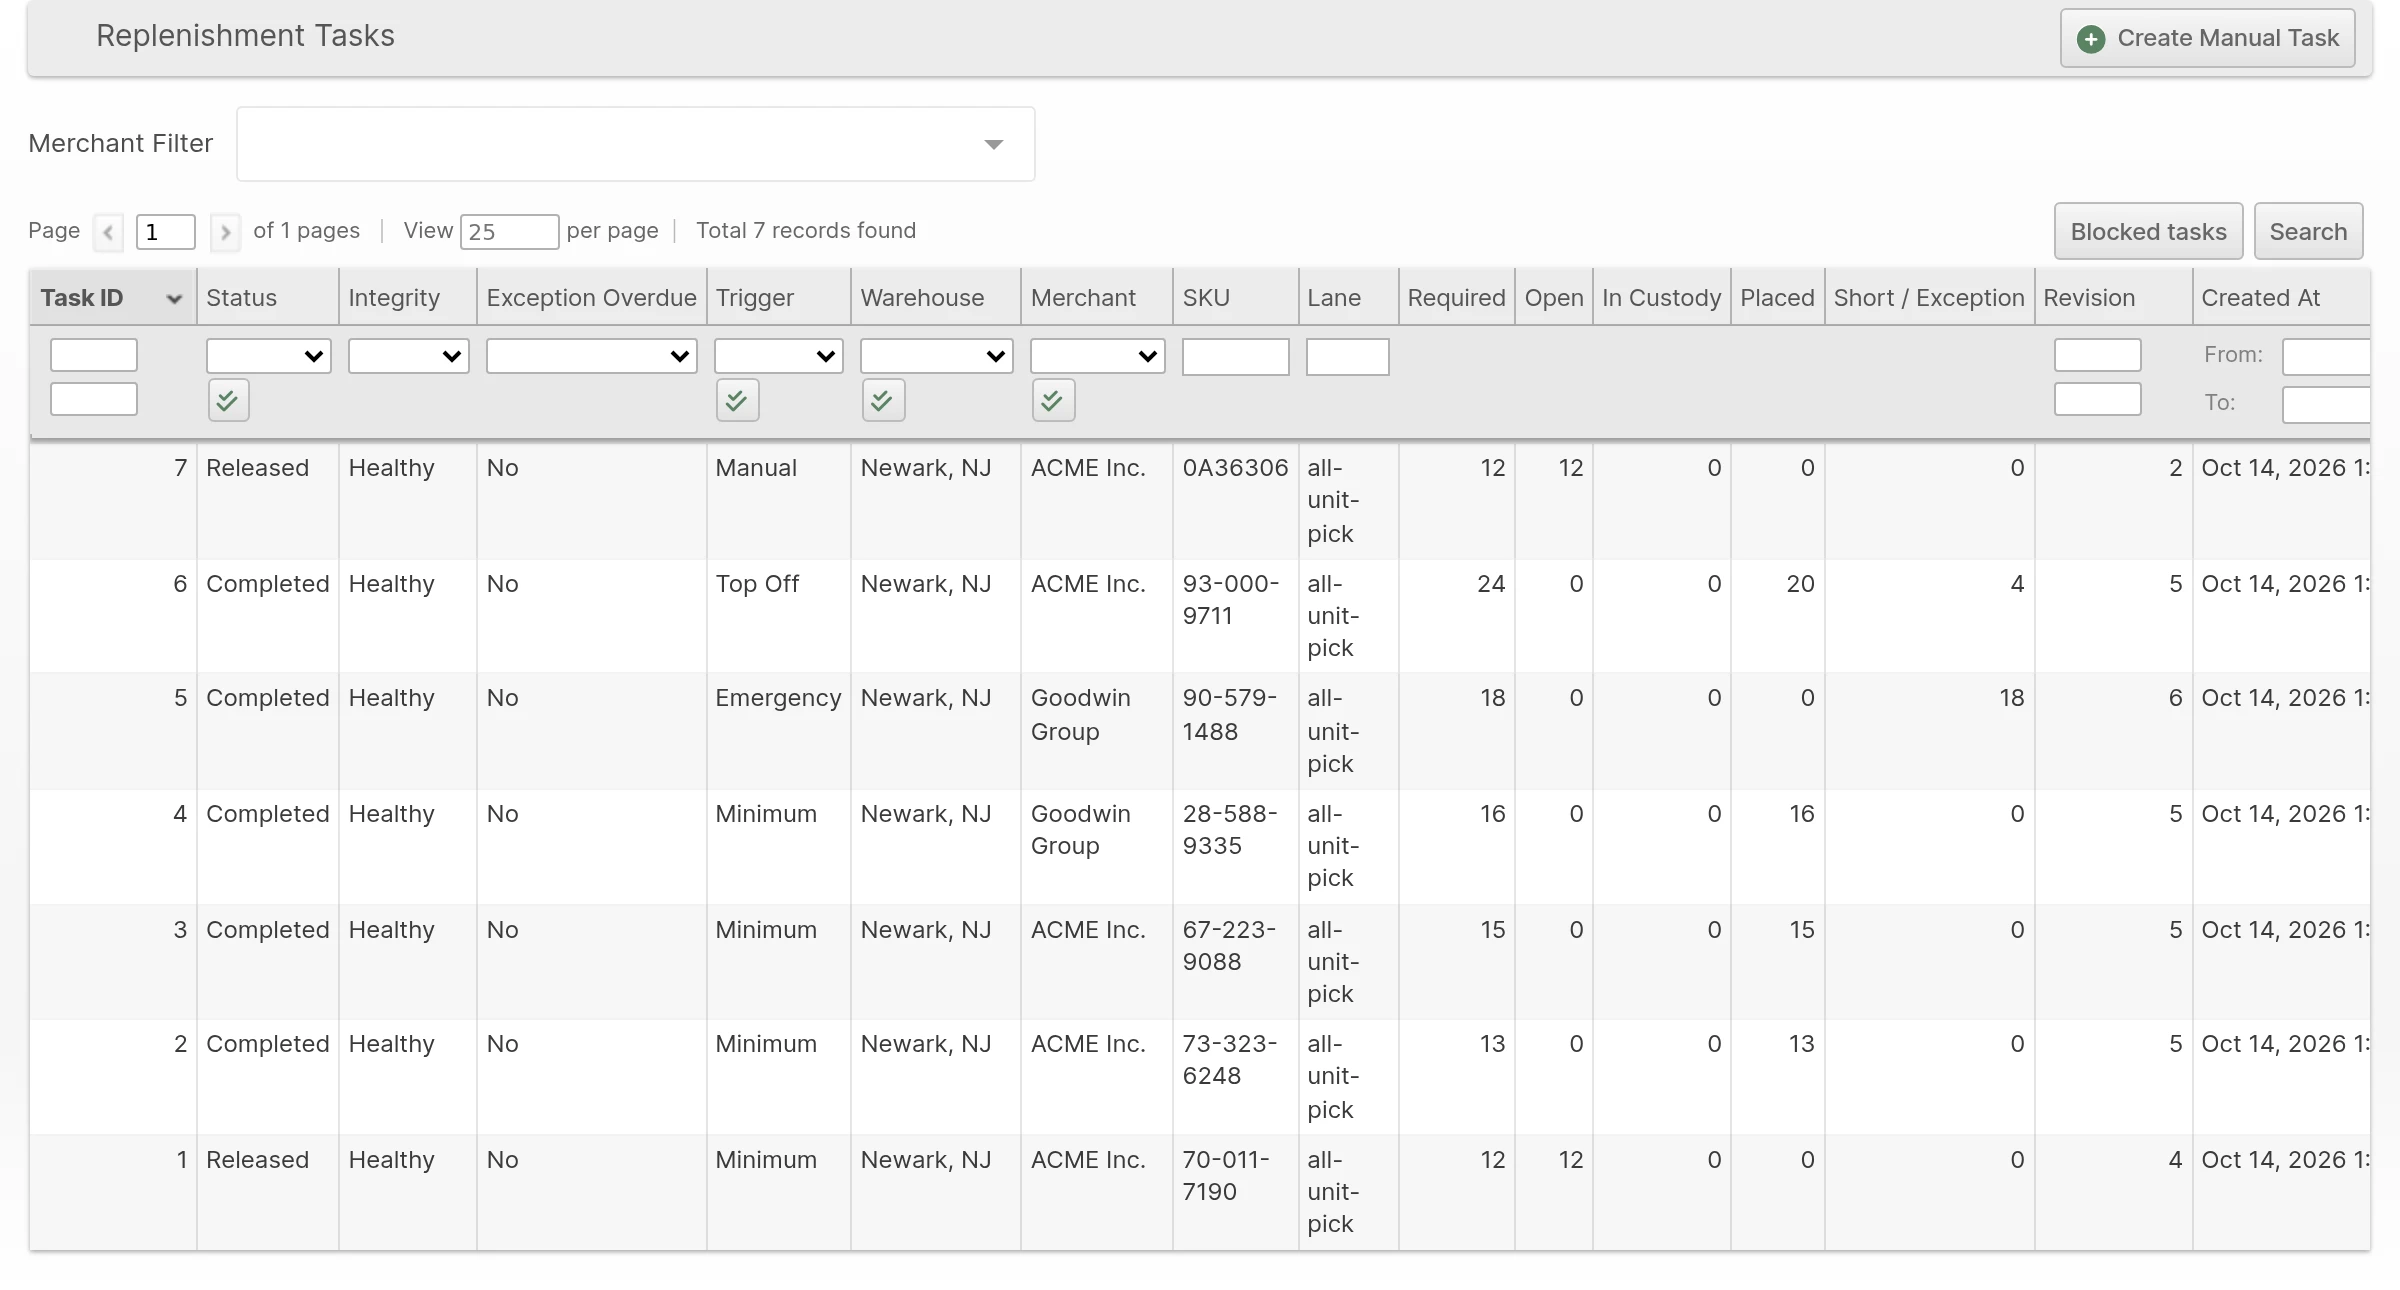Click the Revision to filter field
The width and height of the screenshot is (2400, 1290).
2098,399
